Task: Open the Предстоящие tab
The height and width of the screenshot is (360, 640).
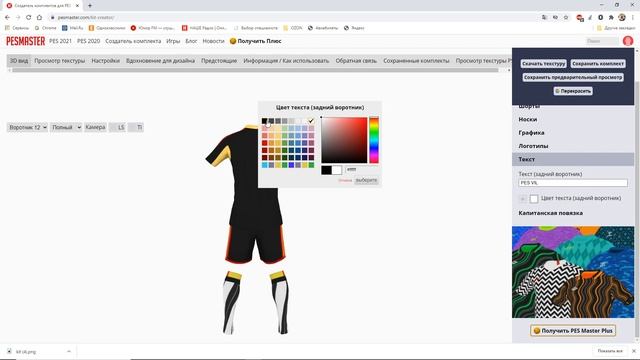Action: point(219,60)
